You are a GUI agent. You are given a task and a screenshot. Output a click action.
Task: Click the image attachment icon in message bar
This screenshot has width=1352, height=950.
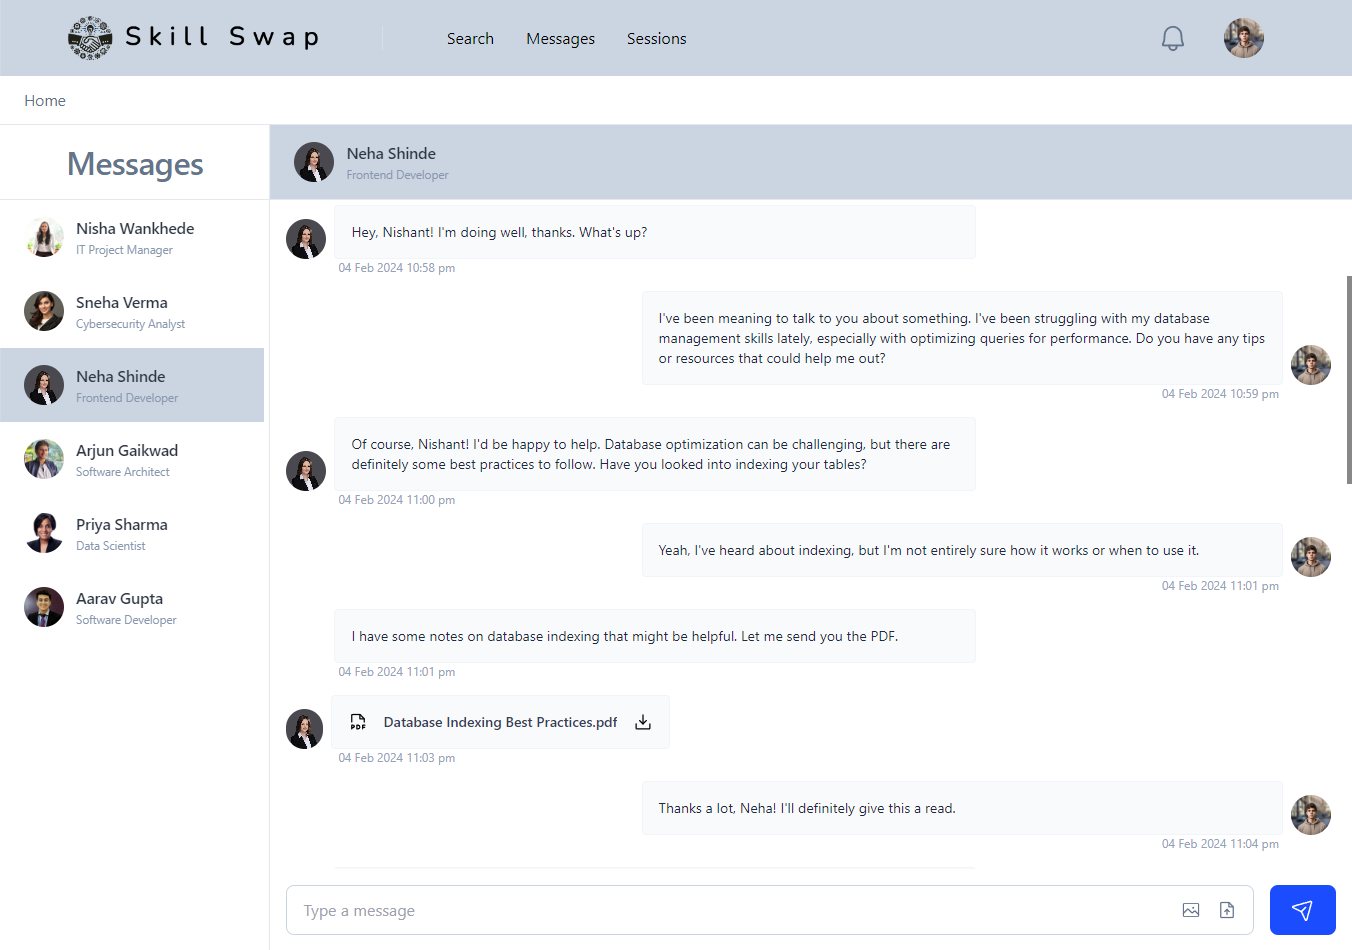point(1191,910)
